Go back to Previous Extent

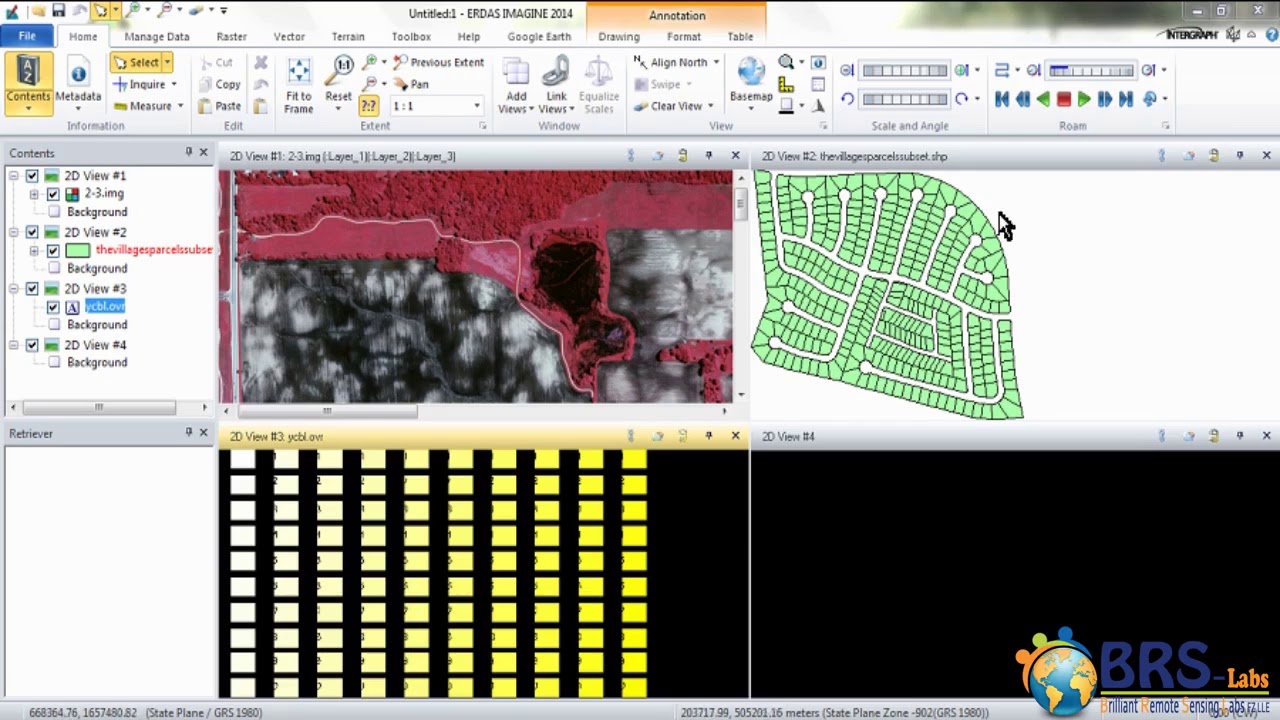[x=439, y=62]
